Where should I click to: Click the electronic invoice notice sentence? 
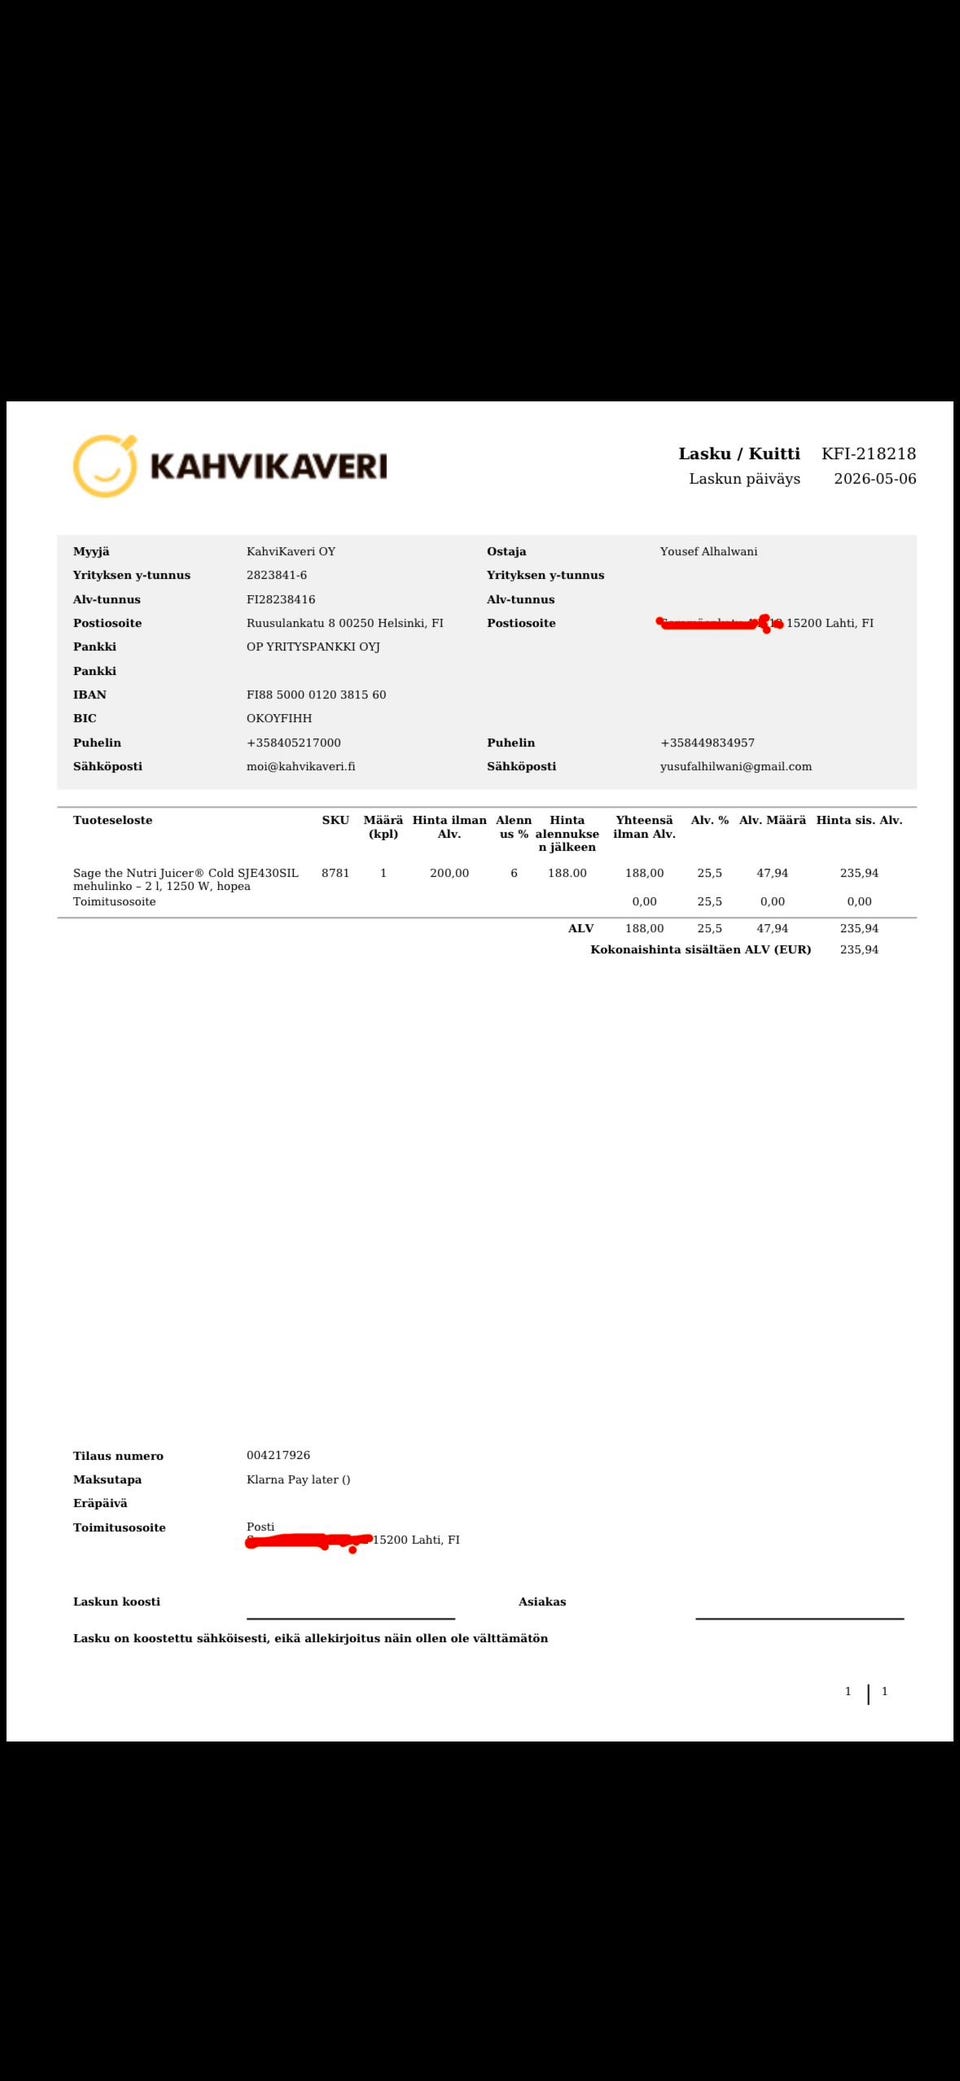pyautogui.click(x=310, y=1639)
